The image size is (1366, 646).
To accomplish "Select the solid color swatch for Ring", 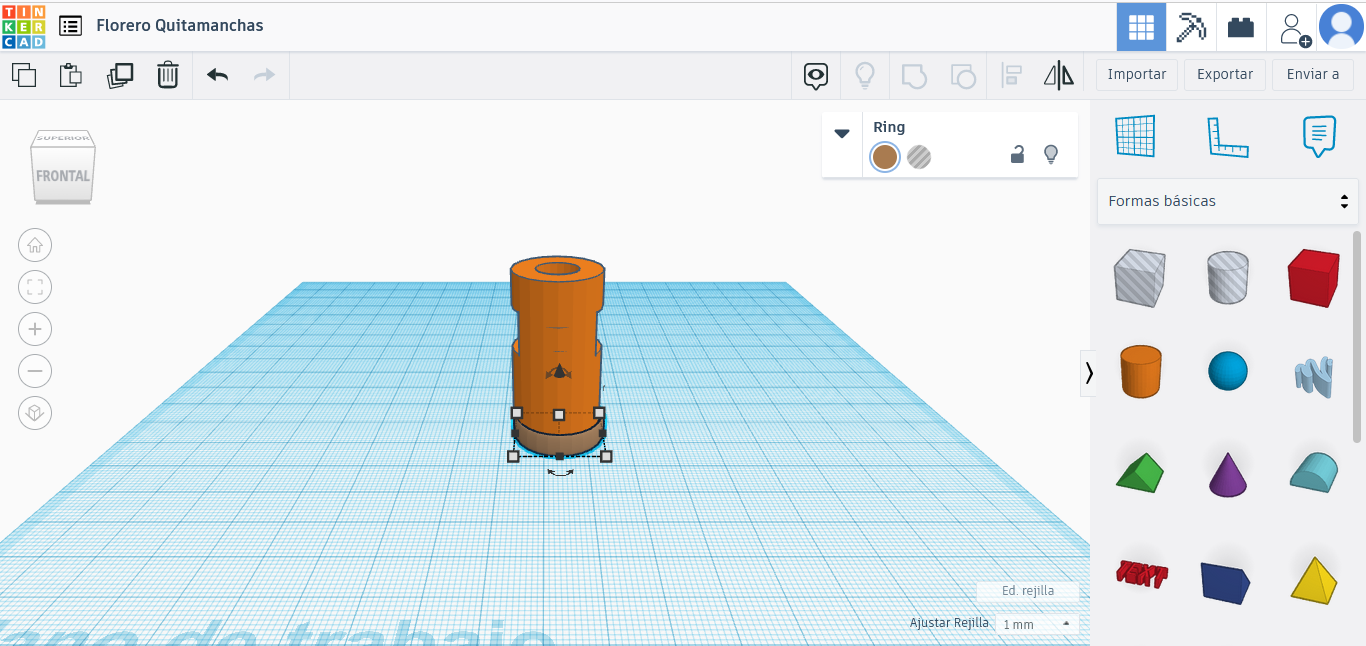I will pyautogui.click(x=885, y=157).
